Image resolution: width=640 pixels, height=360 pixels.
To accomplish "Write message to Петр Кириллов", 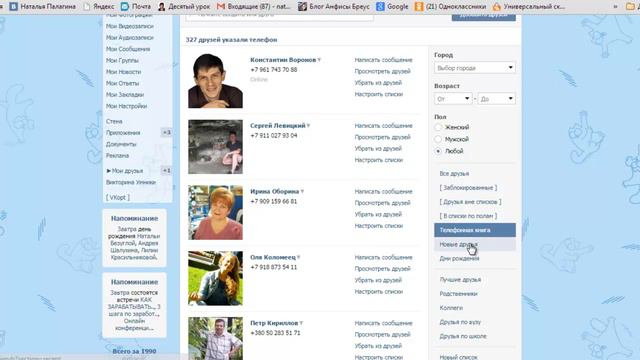I will 383,323.
